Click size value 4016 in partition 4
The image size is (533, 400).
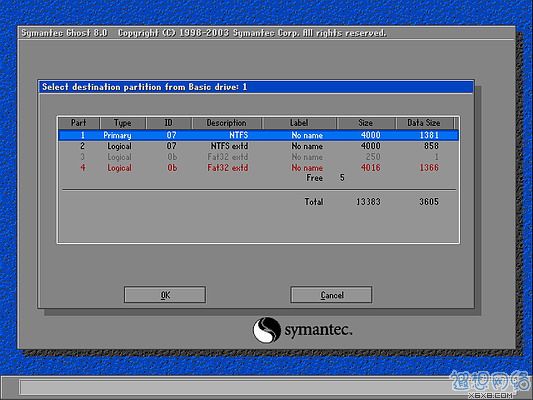[371, 168]
